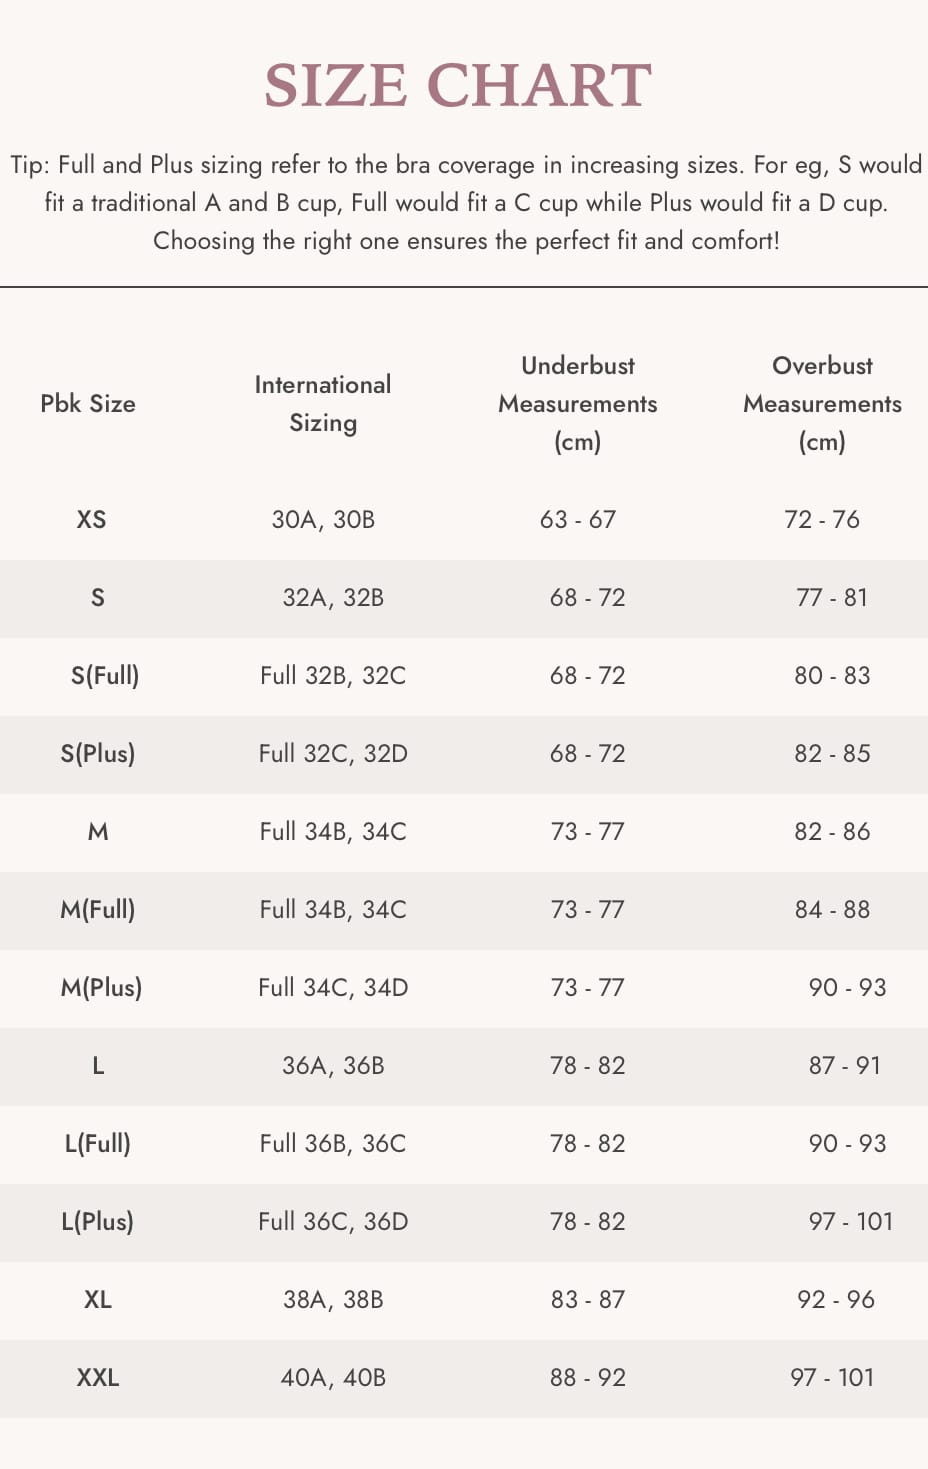Select the M(Plus) size label

(101, 988)
